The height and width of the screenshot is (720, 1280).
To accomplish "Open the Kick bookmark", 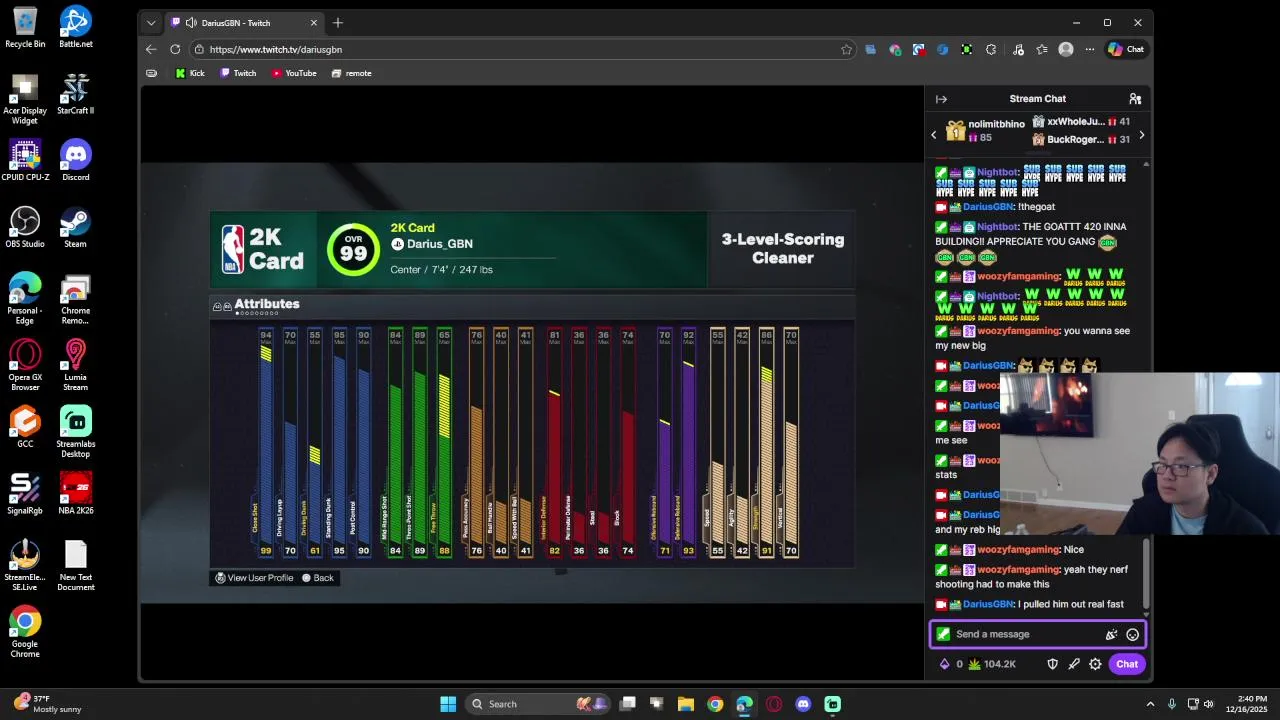I will coord(190,73).
